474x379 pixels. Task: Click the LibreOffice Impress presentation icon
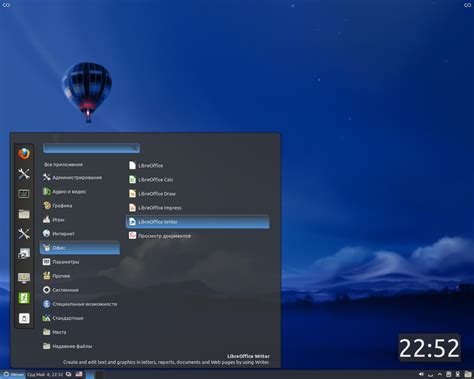(132, 208)
